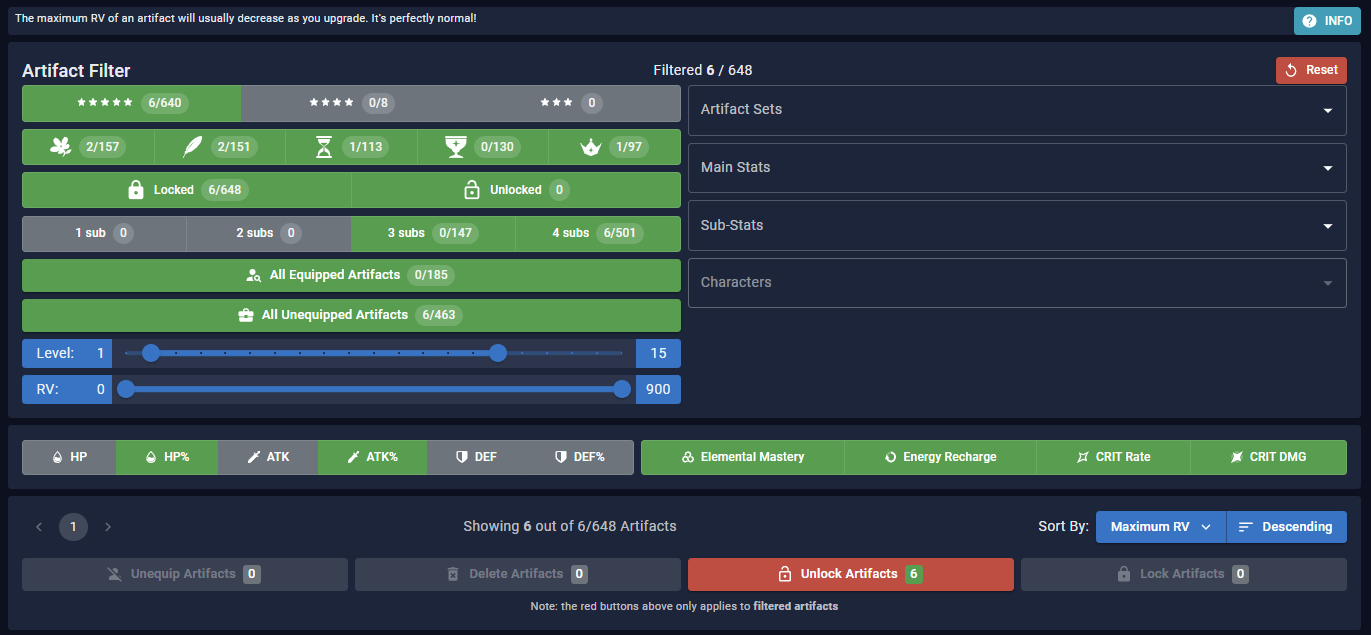
Task: Toggle the flat DEF substat filter
Action: tap(476, 457)
